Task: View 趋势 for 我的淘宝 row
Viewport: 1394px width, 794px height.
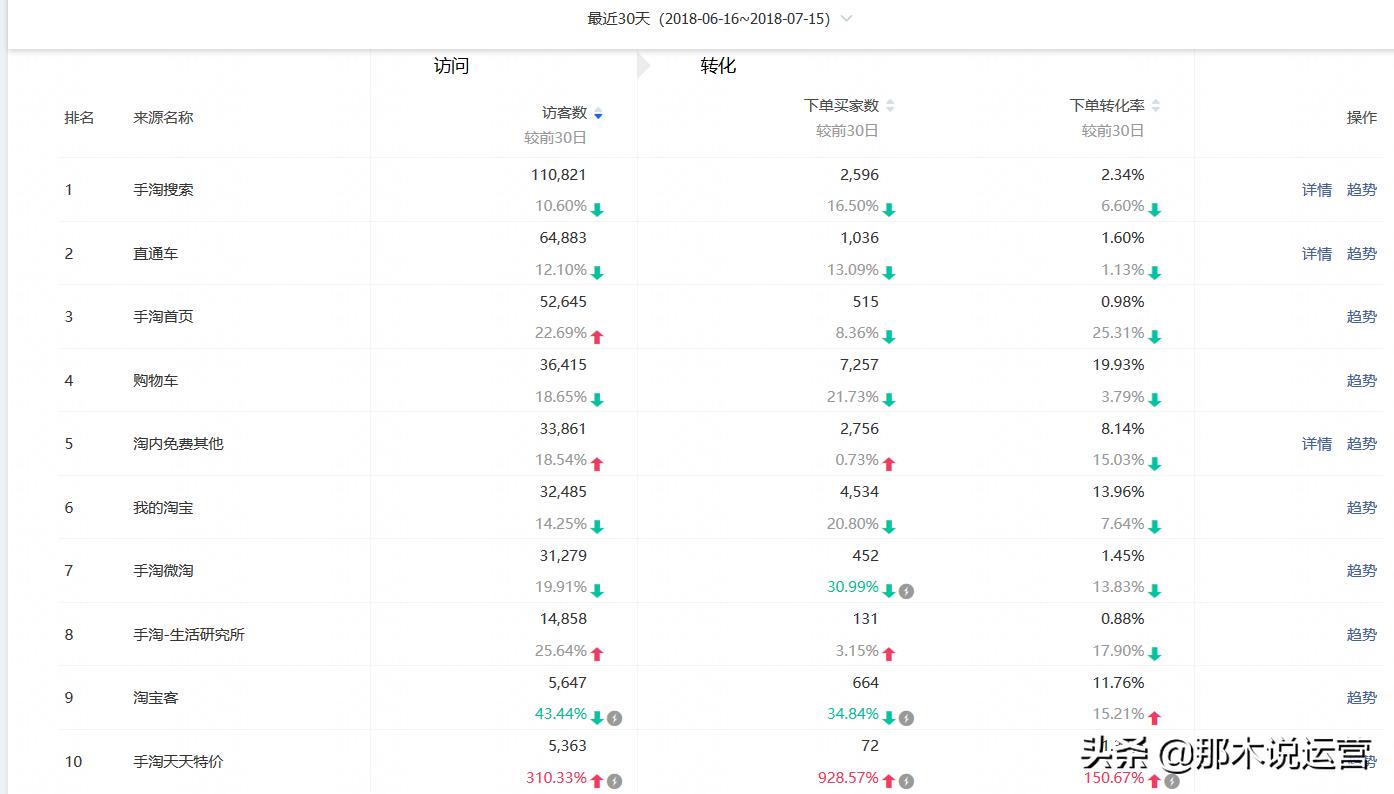Action: coord(1361,508)
